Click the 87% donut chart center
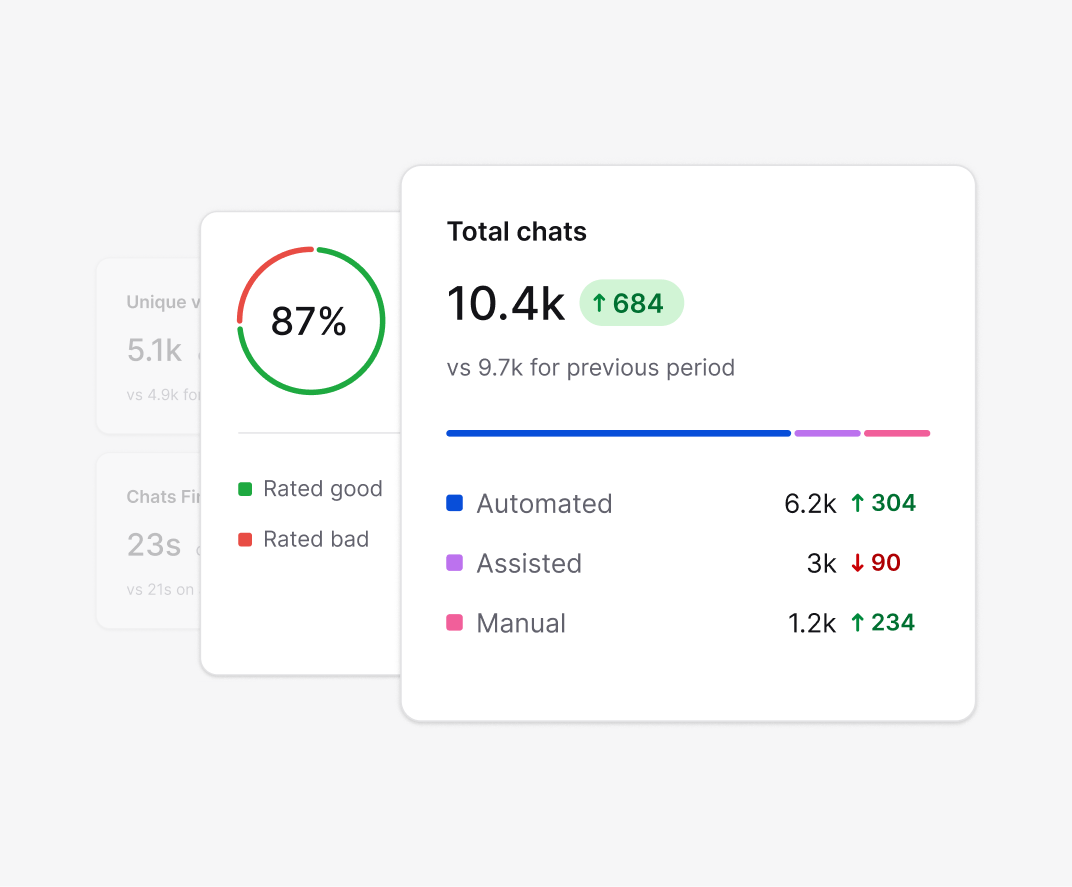Screen dimensions: 1072x887 [310, 320]
